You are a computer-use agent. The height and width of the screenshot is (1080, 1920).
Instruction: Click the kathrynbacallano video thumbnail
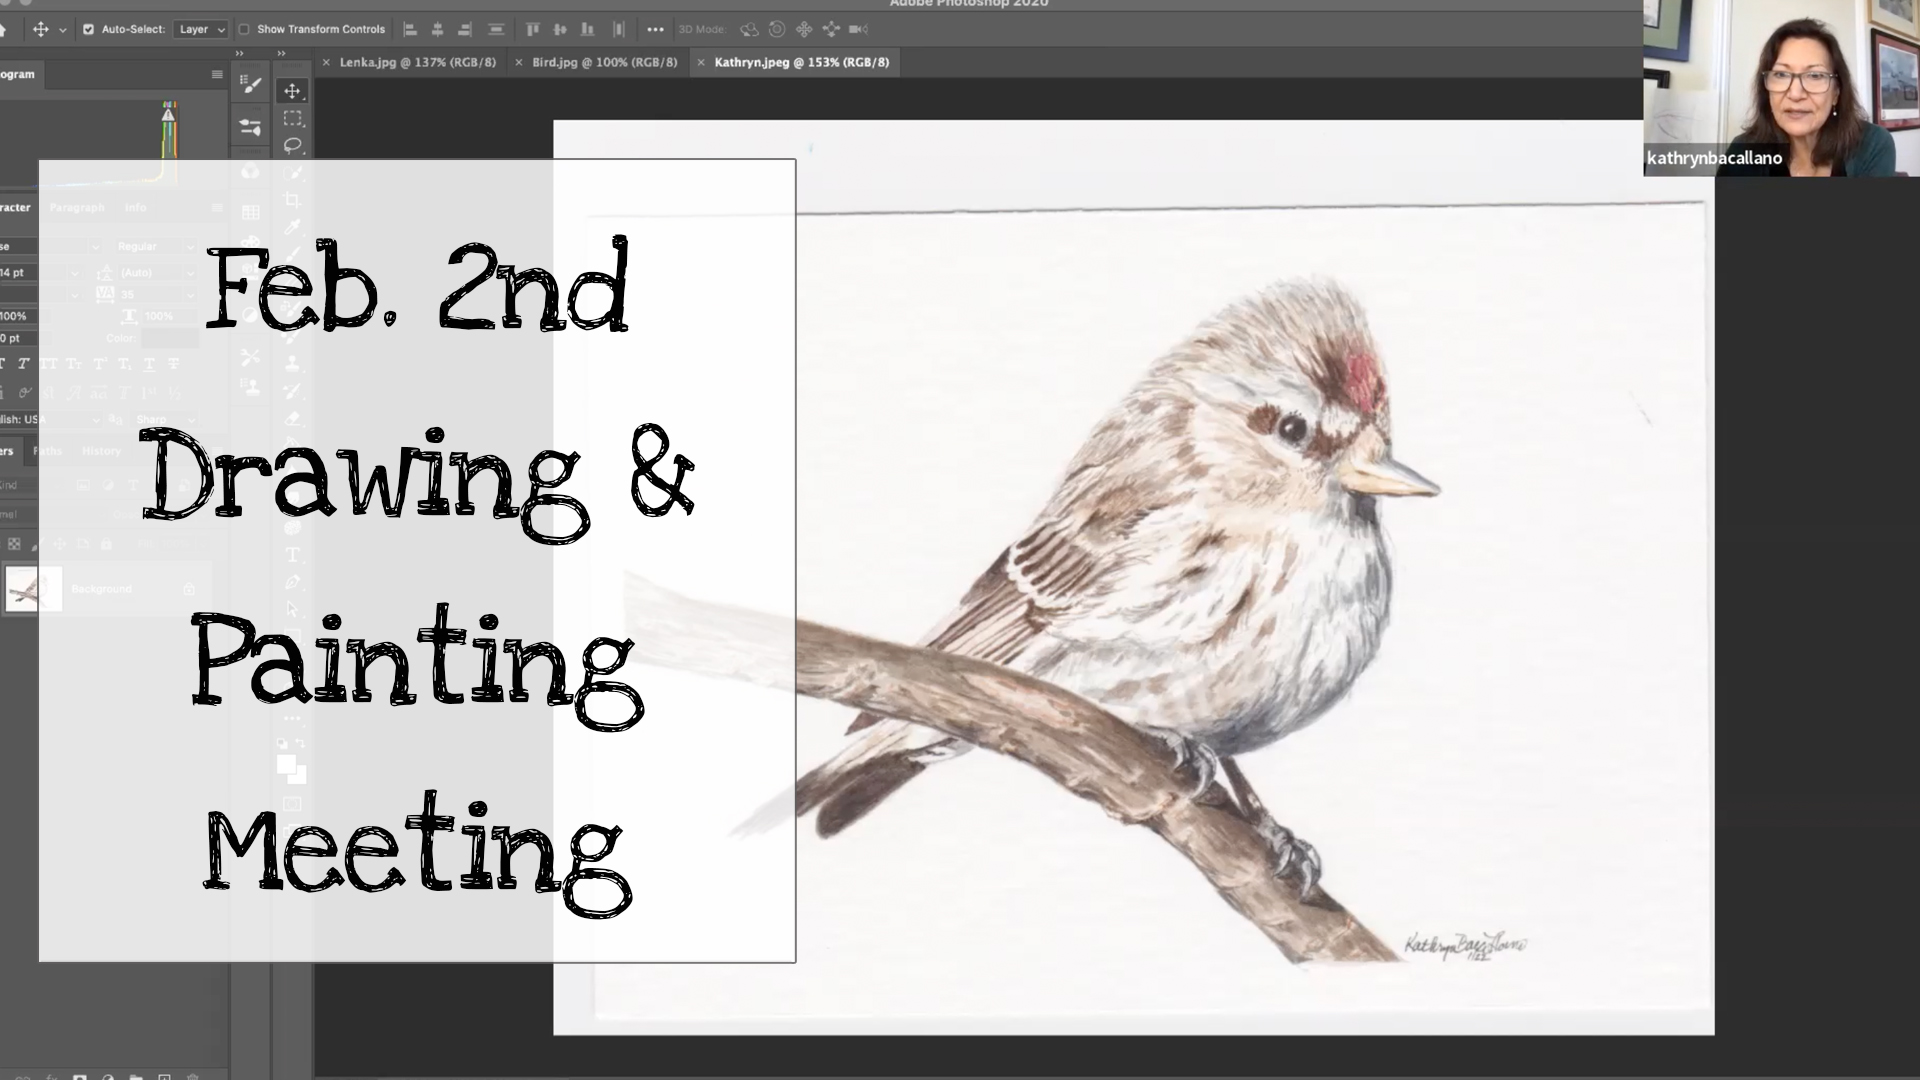[1781, 88]
